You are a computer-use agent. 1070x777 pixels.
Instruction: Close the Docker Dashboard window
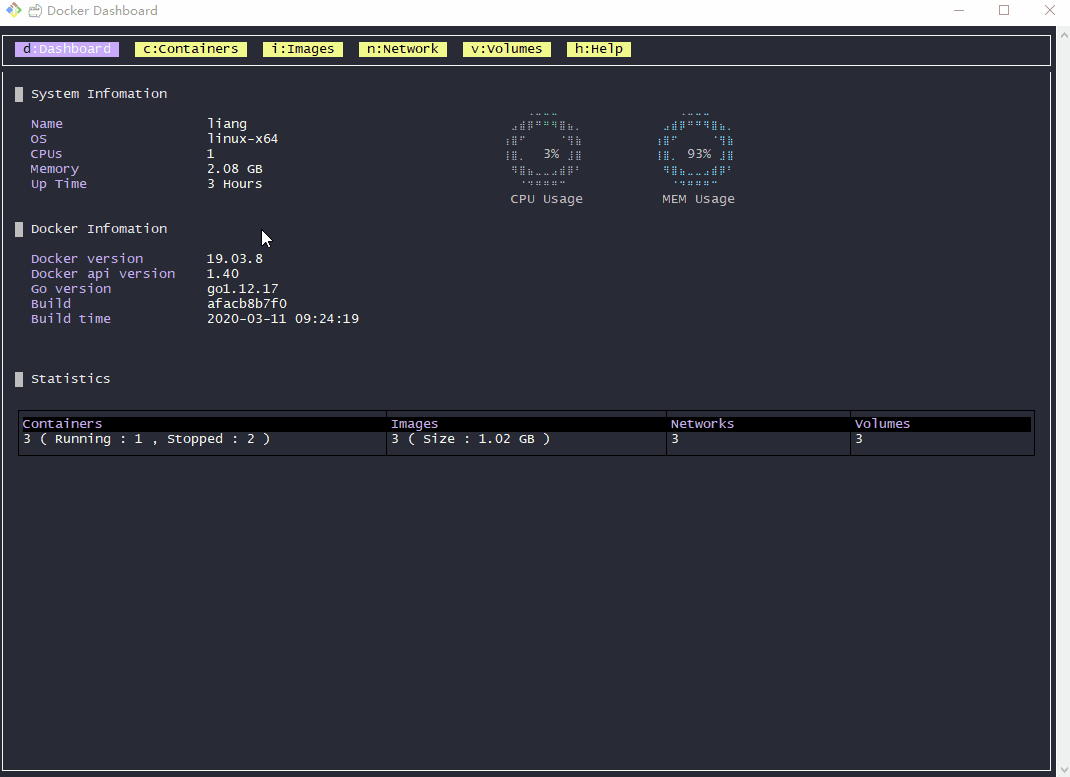(1050, 10)
